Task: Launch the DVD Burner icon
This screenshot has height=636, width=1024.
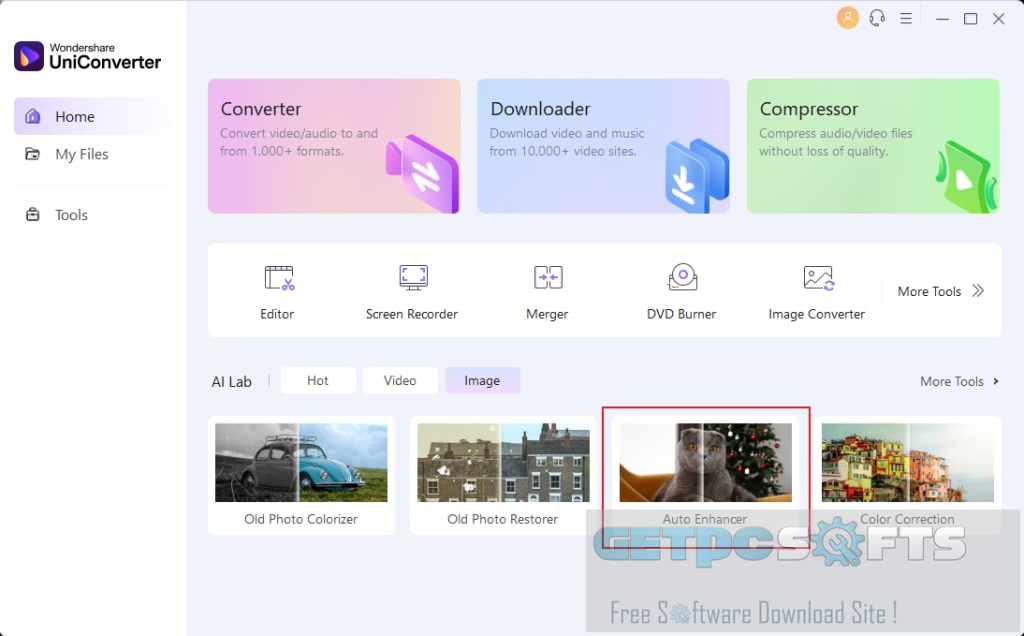Action: pos(682,277)
